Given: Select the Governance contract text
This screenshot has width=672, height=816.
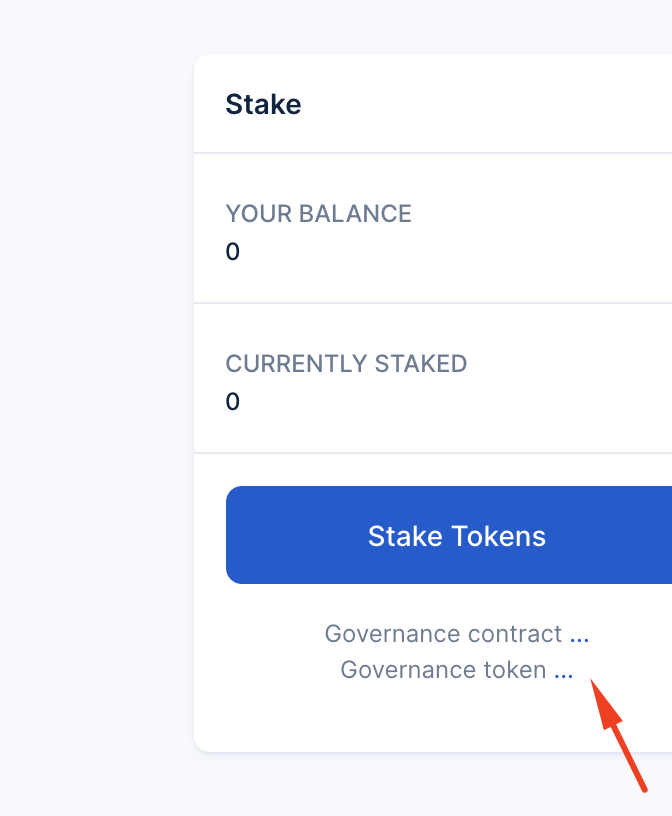Looking at the screenshot, I should 444,633.
